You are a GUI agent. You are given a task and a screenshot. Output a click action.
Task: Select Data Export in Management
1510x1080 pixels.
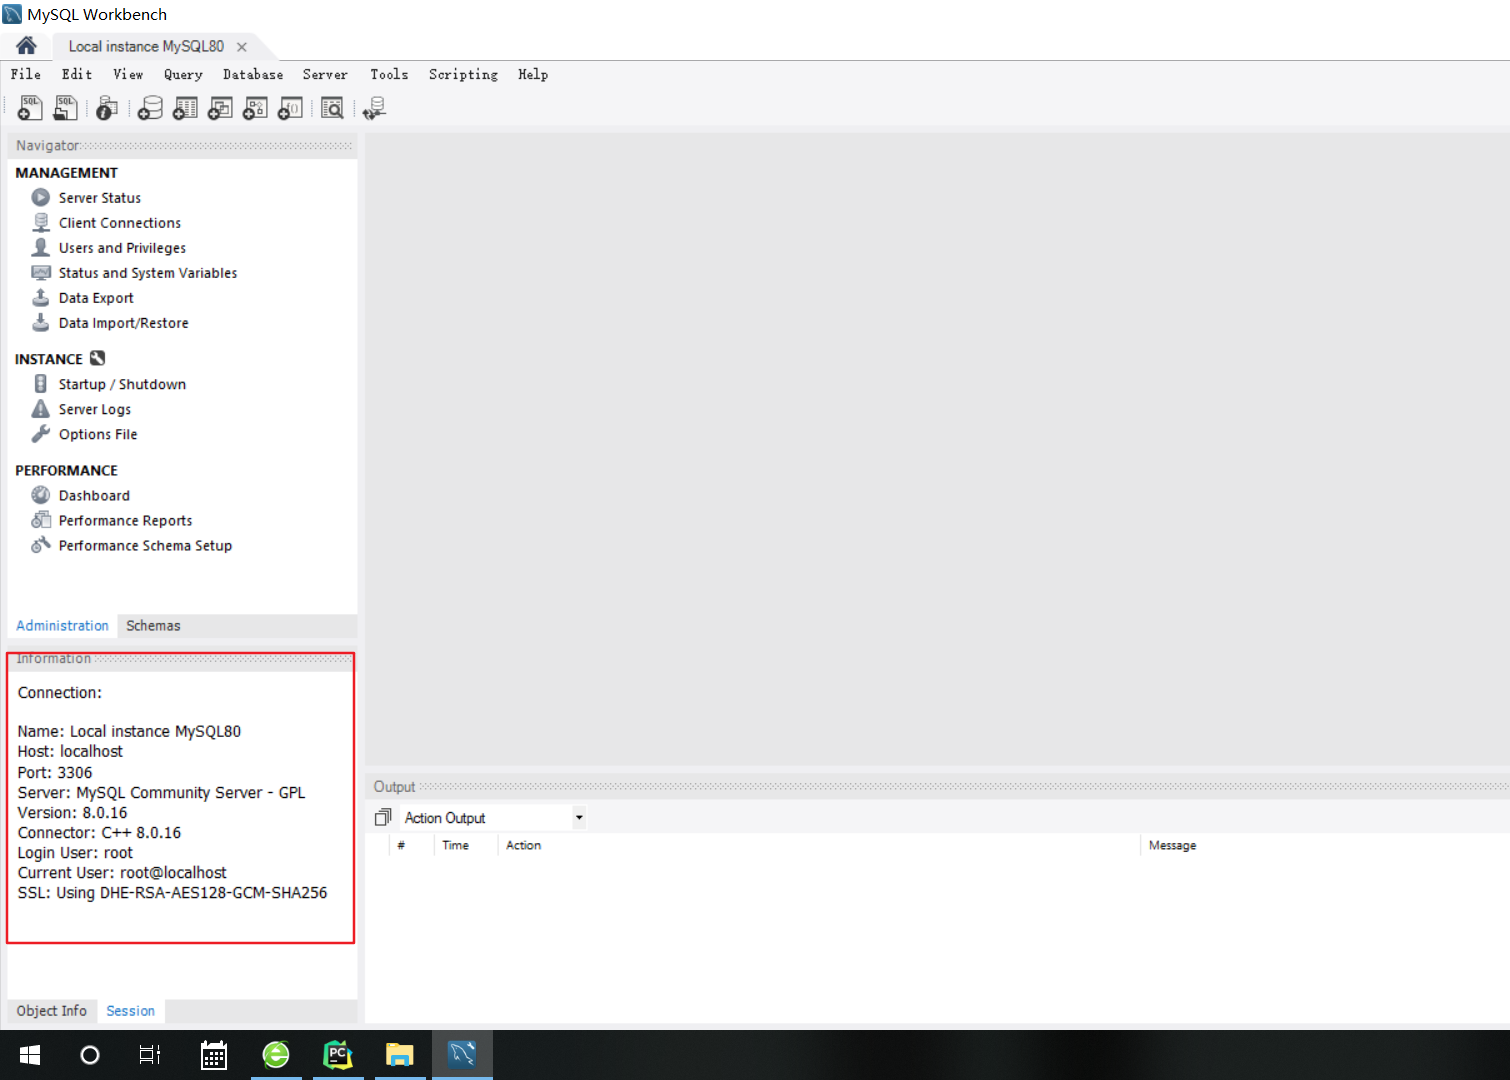click(96, 298)
